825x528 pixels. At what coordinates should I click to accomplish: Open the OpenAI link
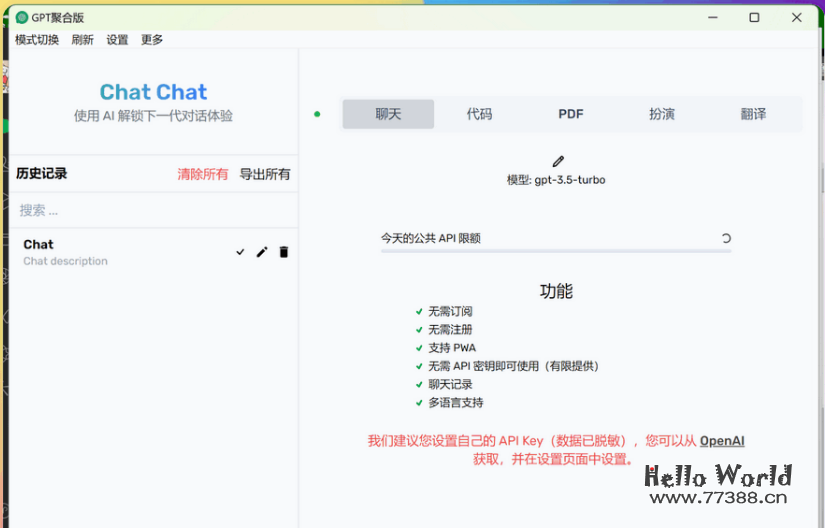[722, 441]
